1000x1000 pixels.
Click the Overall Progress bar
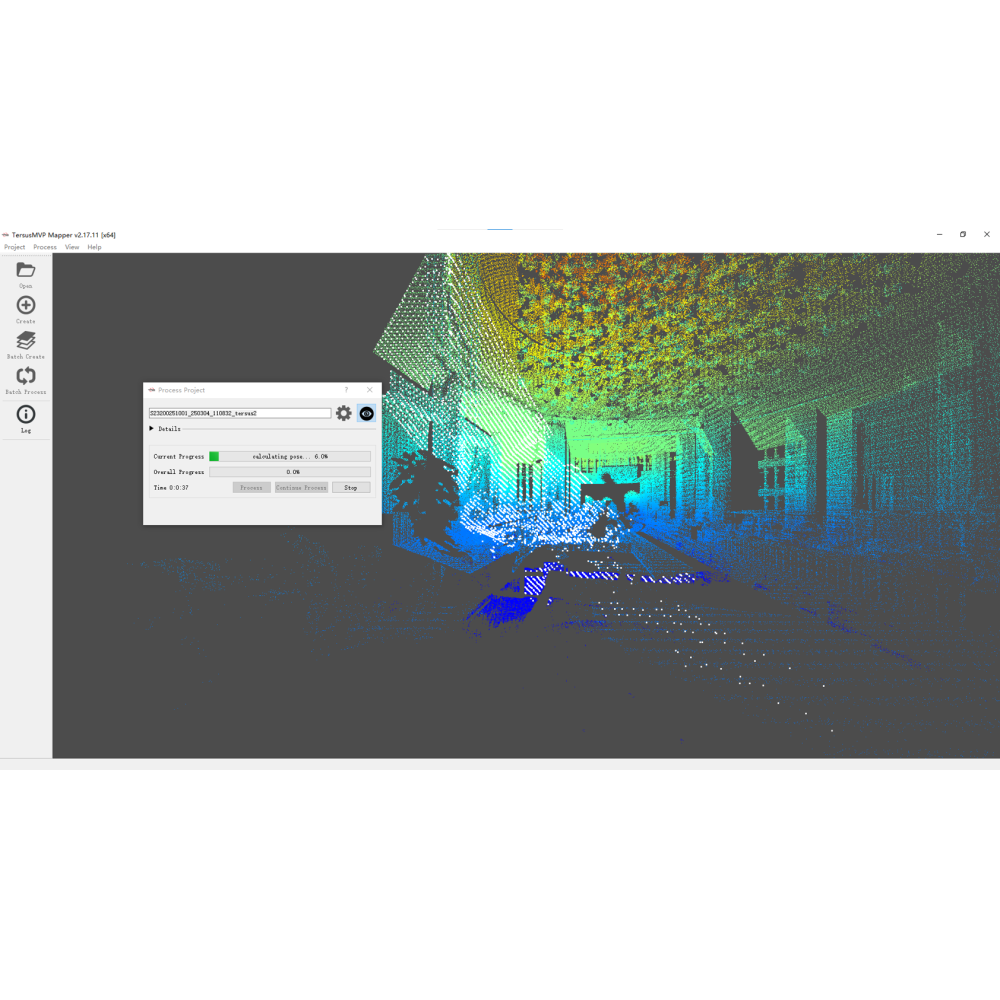pos(290,472)
